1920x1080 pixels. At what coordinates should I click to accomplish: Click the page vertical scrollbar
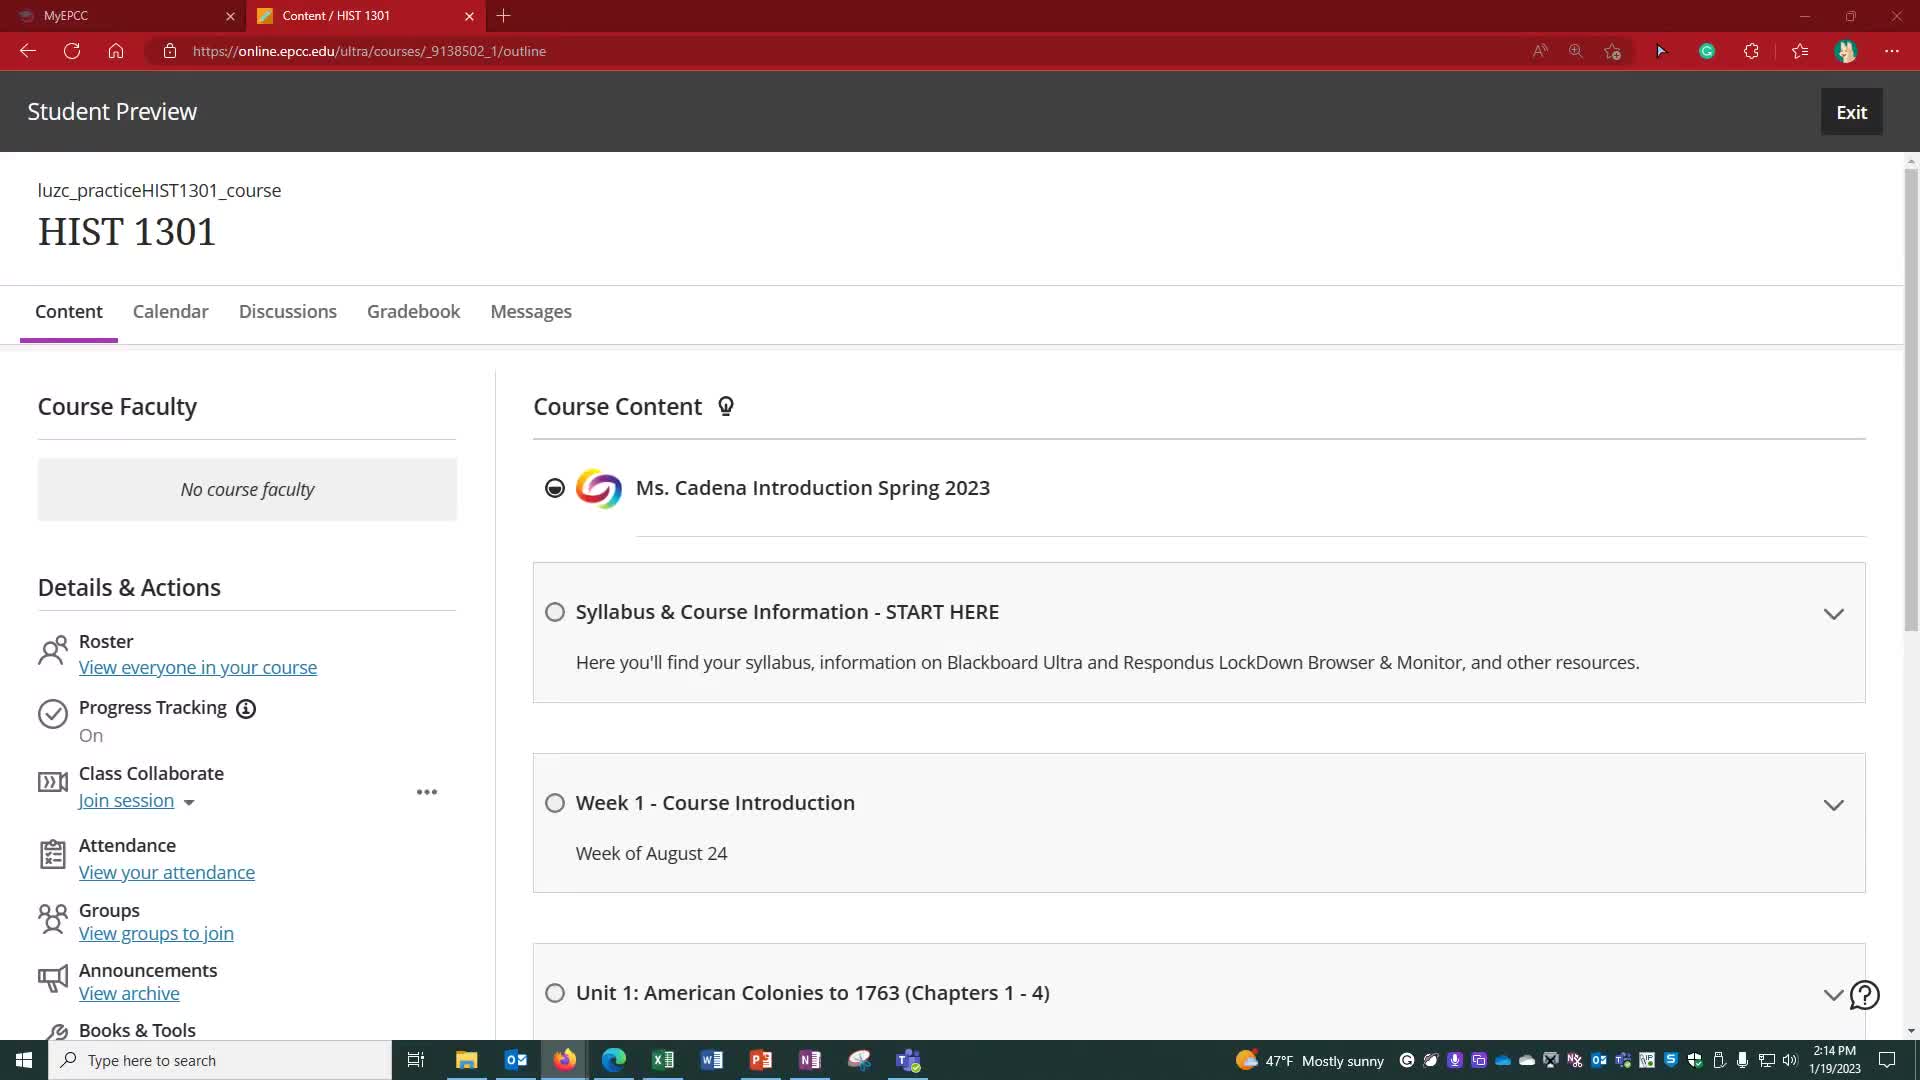click(1911, 400)
